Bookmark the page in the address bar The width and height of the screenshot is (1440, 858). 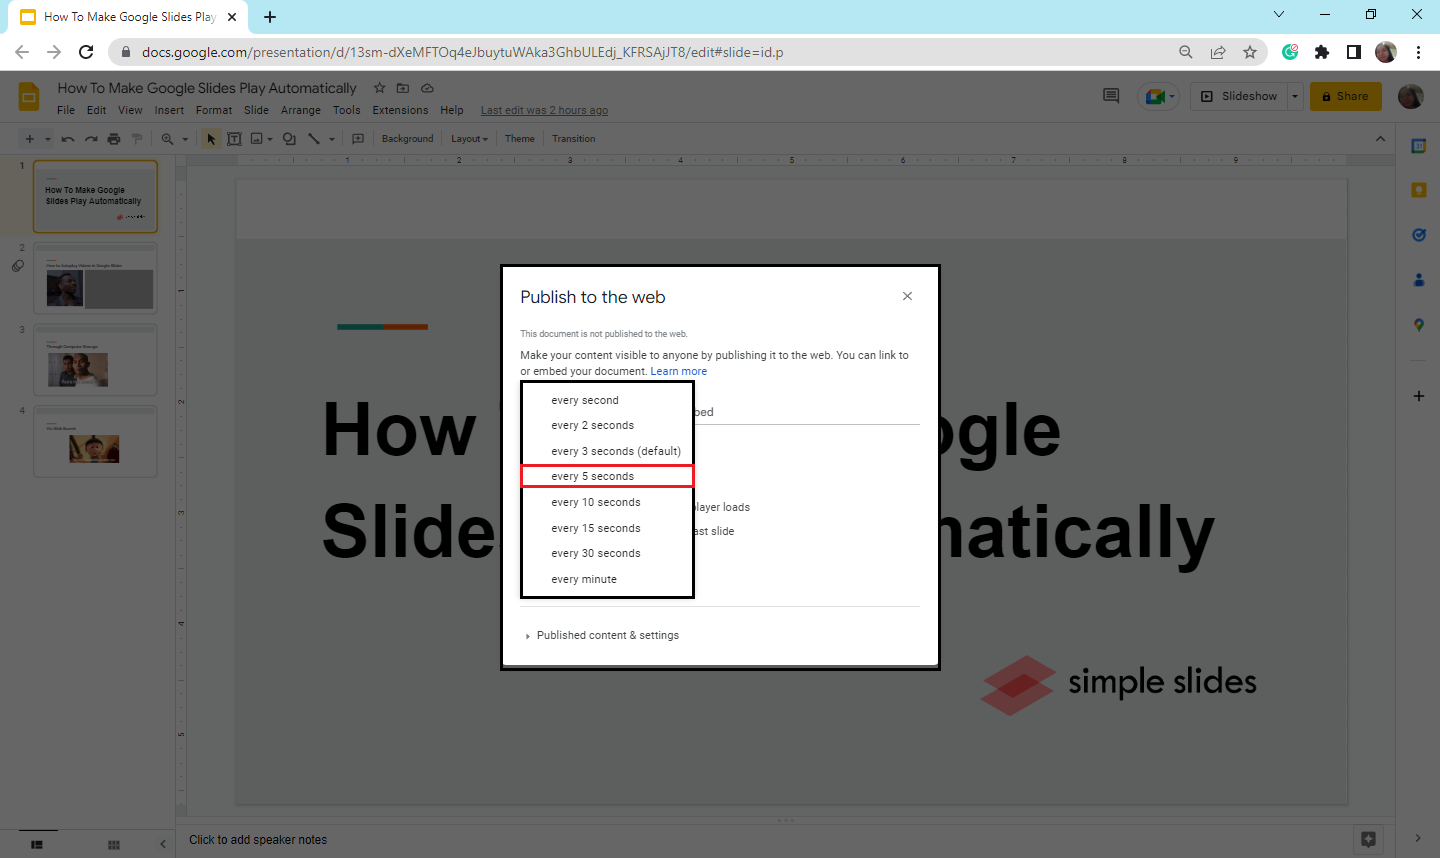(x=1251, y=52)
